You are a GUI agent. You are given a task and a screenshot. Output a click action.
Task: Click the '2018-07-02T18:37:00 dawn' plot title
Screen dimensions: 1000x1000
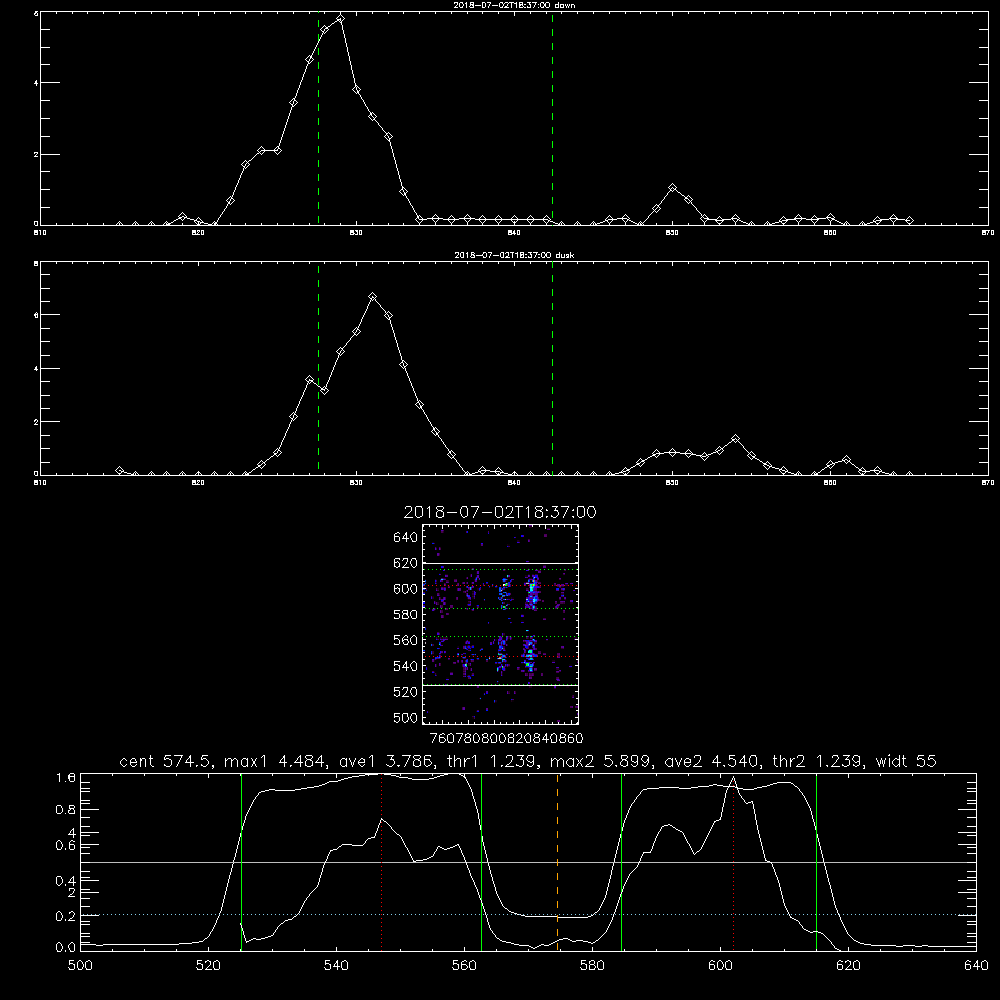514,4
